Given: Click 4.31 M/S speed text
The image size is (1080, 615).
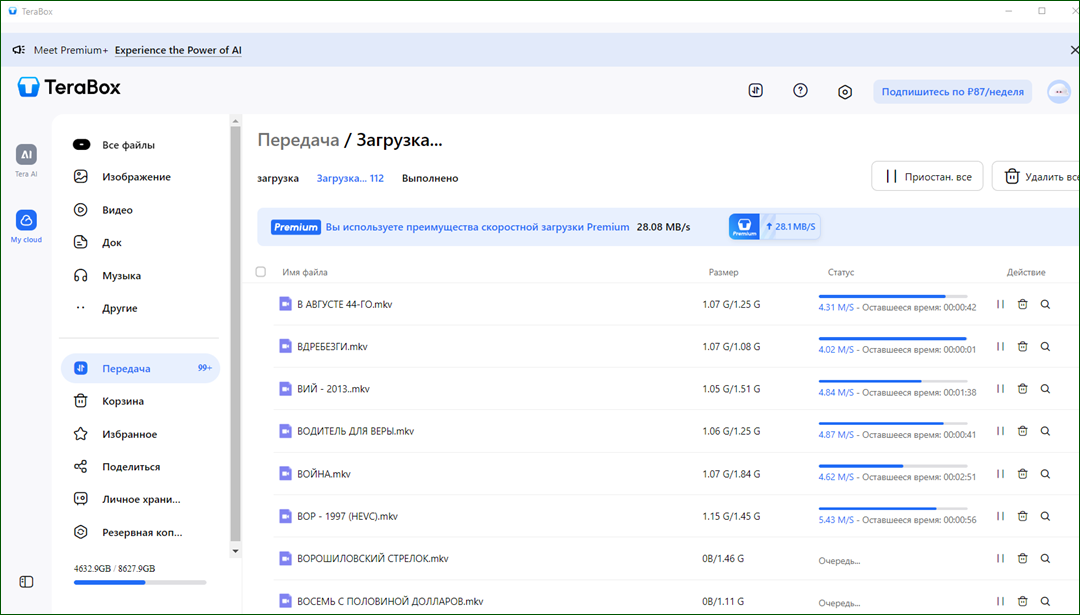Looking at the screenshot, I should point(835,308).
